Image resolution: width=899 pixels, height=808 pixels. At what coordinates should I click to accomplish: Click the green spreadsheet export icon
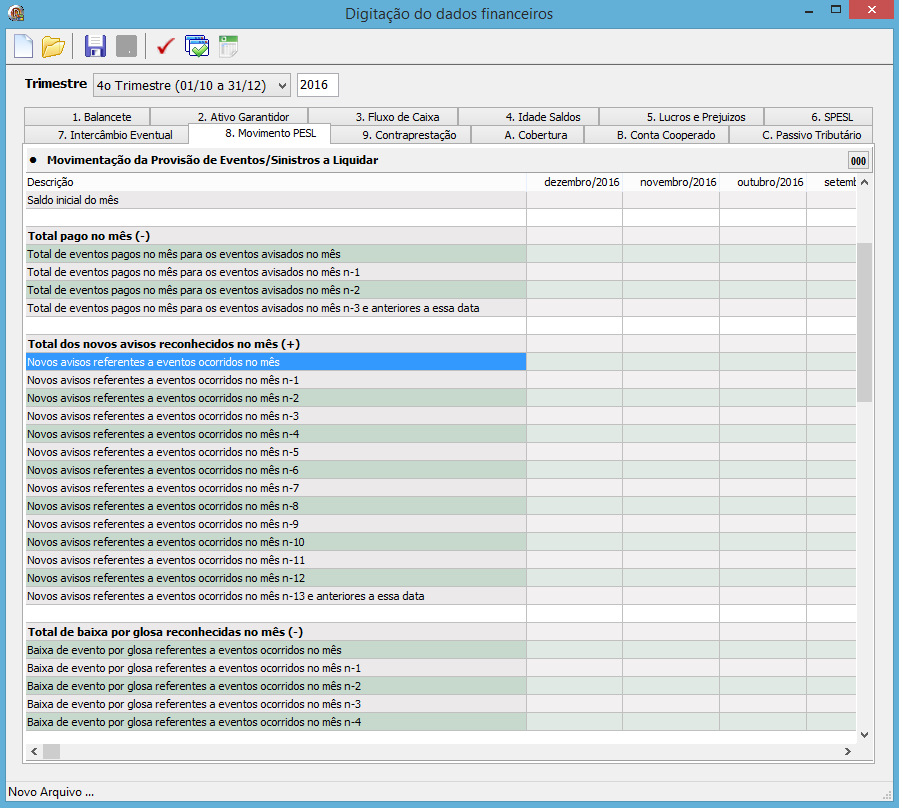pos(228,46)
